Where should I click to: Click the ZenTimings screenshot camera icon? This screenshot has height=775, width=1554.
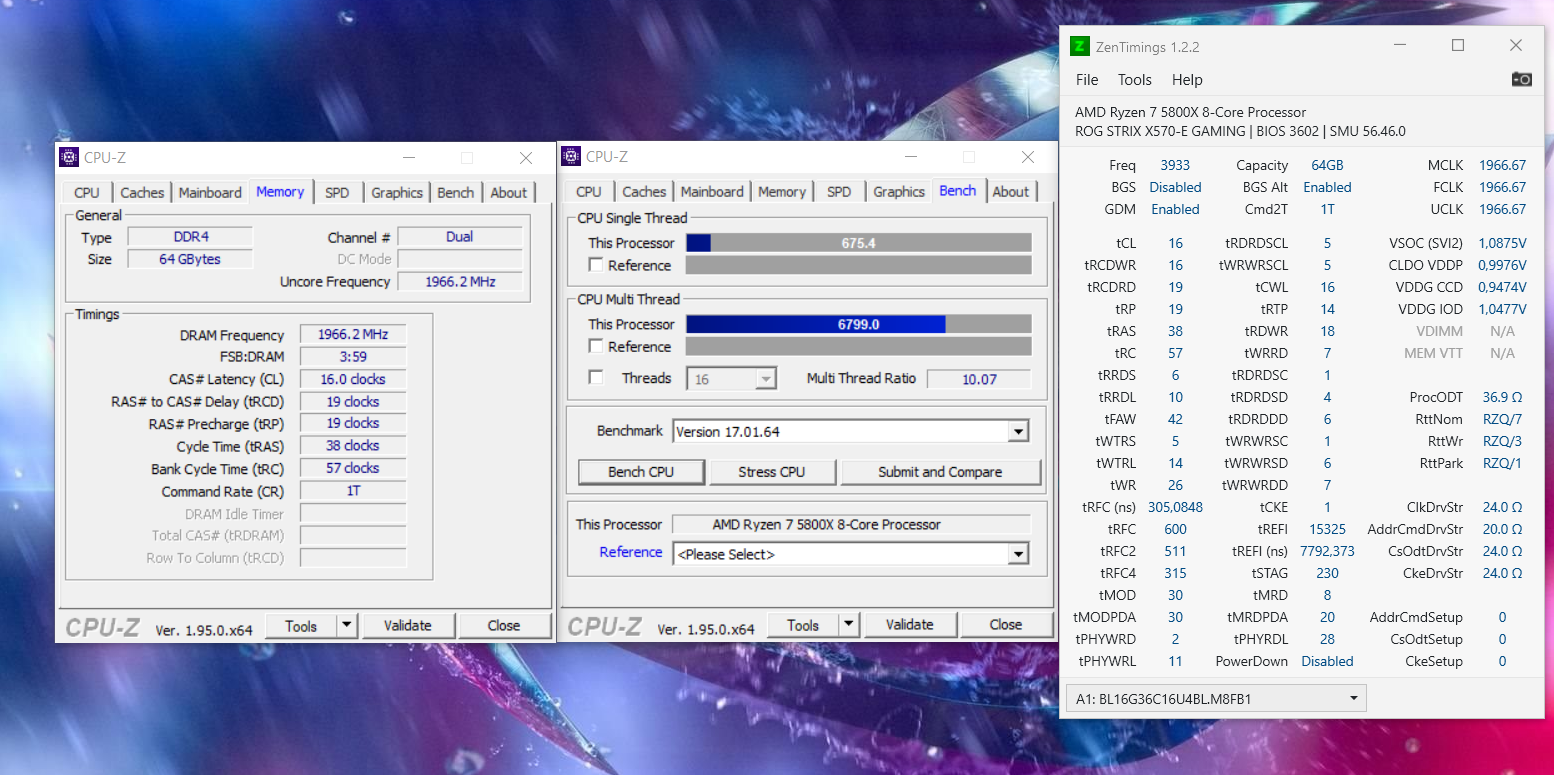point(1521,79)
